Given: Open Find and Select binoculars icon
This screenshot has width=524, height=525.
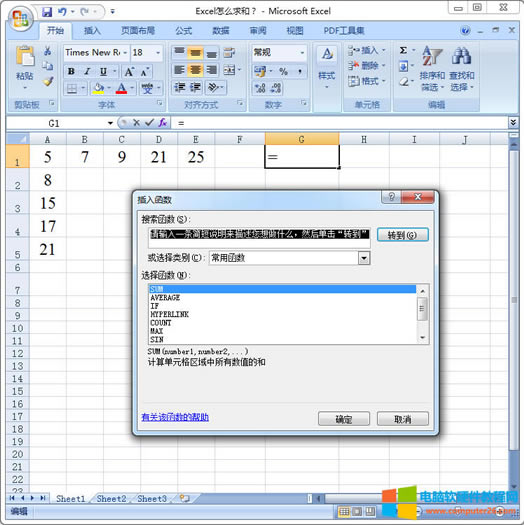Looking at the screenshot, I should (461, 56).
